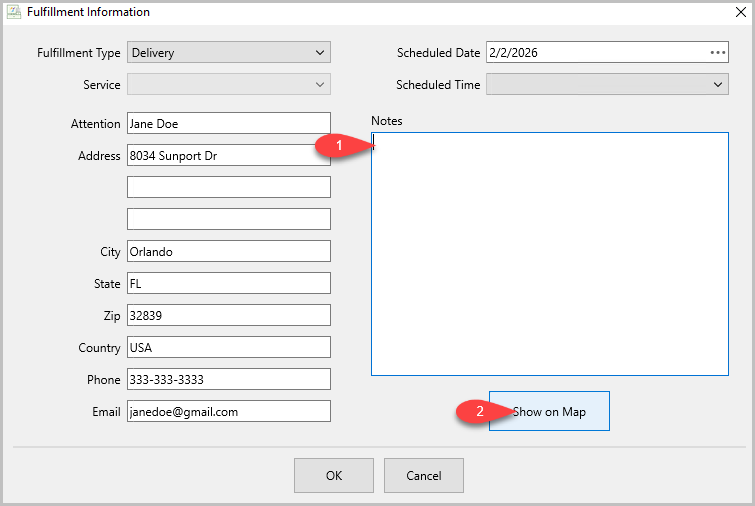
Task: Open the Scheduled Date picker ellipsis button
Action: coord(717,52)
